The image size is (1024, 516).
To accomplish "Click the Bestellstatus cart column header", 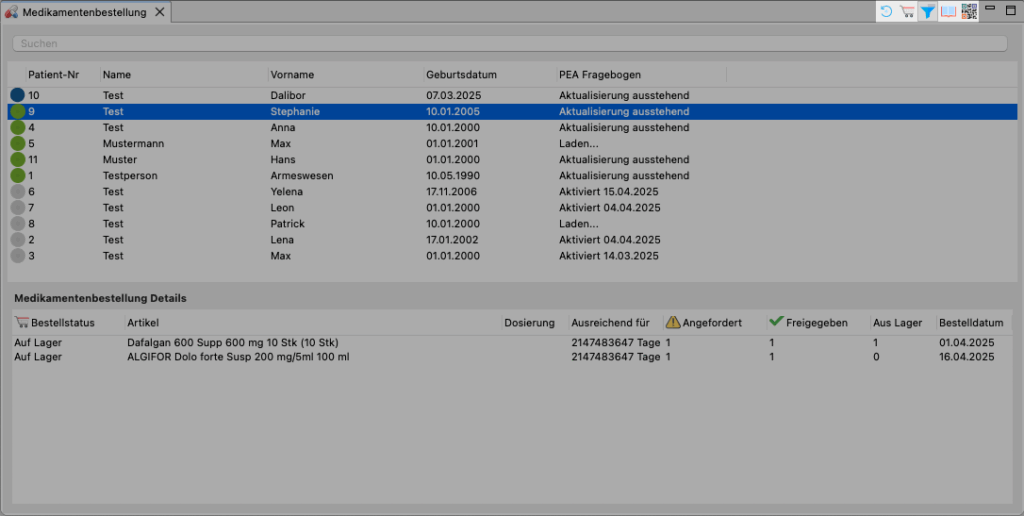I will point(62,323).
